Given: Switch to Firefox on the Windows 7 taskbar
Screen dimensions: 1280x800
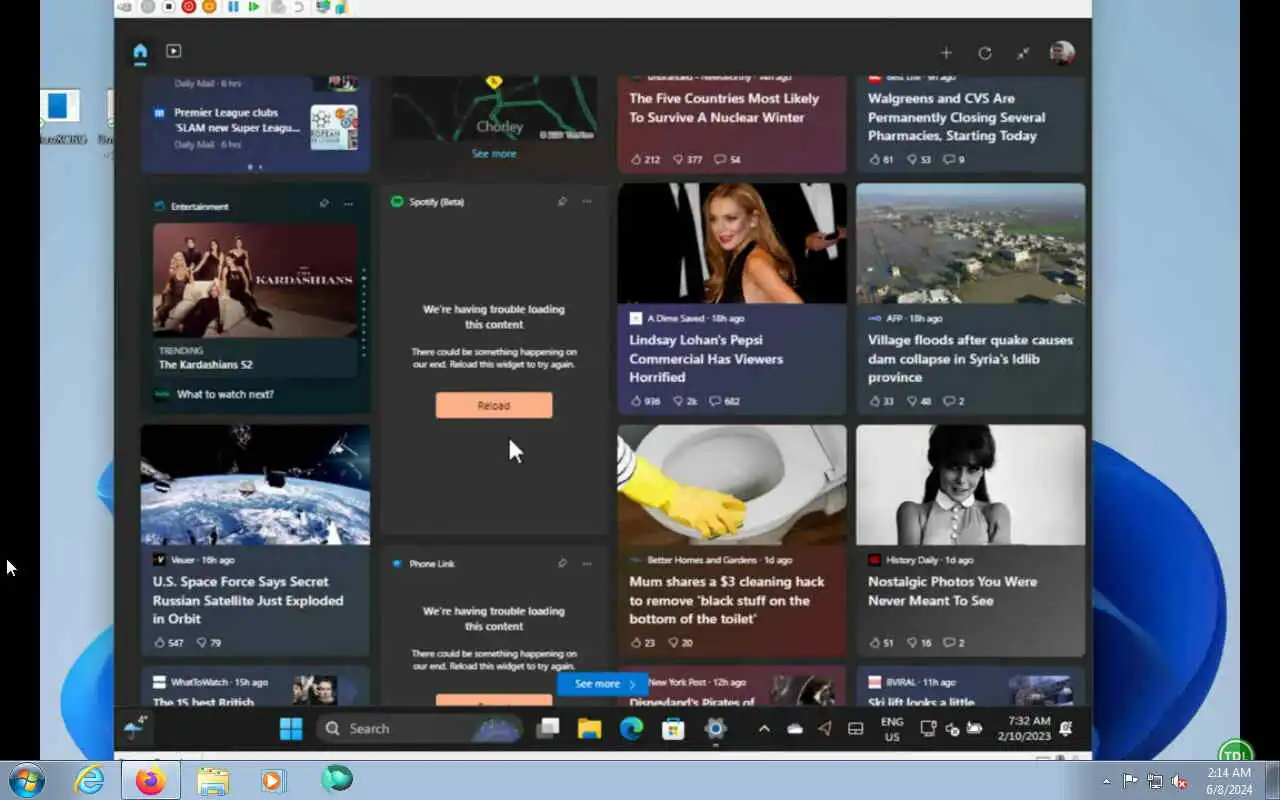Looking at the screenshot, I should click(x=151, y=780).
